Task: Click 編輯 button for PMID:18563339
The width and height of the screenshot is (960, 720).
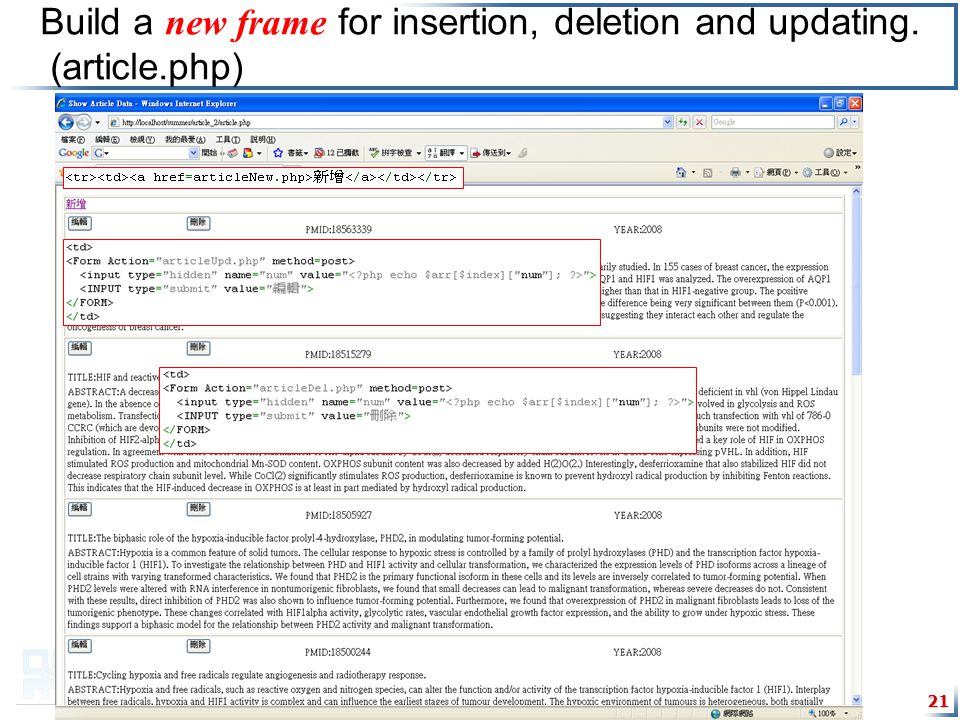Action: [x=80, y=222]
